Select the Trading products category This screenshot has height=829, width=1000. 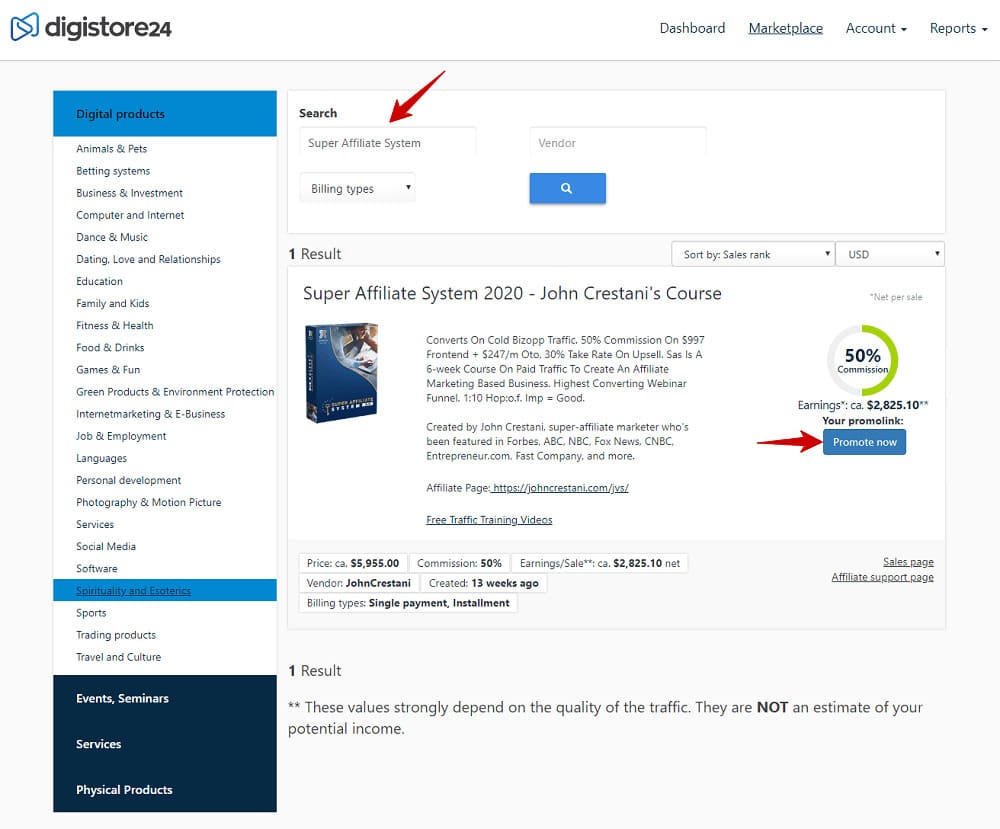point(116,635)
